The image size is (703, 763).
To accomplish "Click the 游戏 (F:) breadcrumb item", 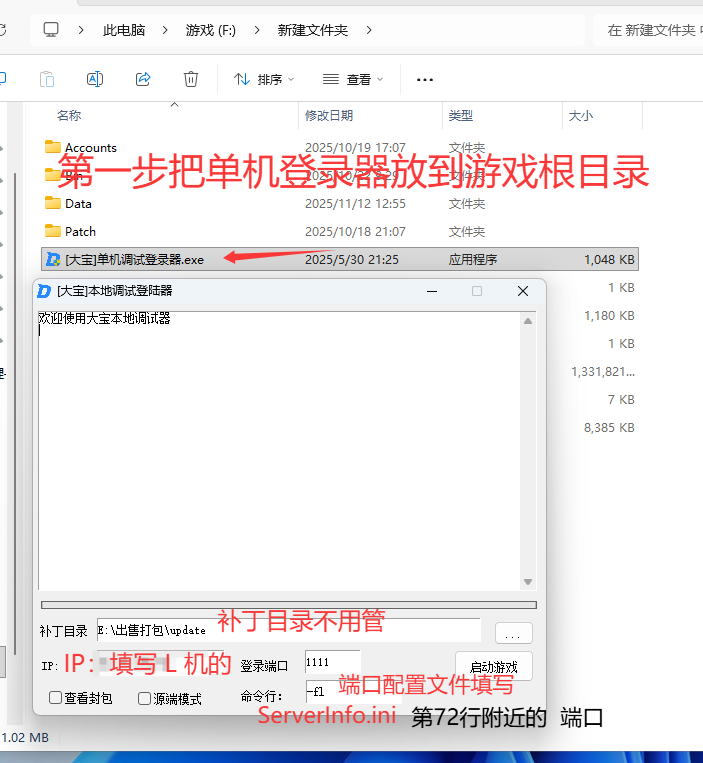I will (x=211, y=30).
